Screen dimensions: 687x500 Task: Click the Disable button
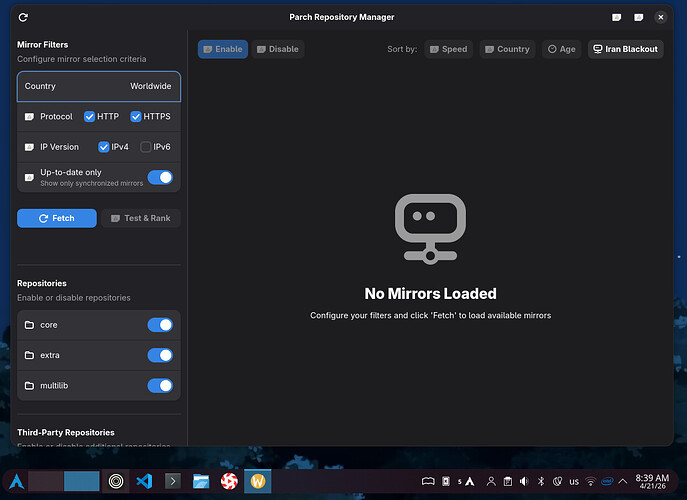point(278,49)
